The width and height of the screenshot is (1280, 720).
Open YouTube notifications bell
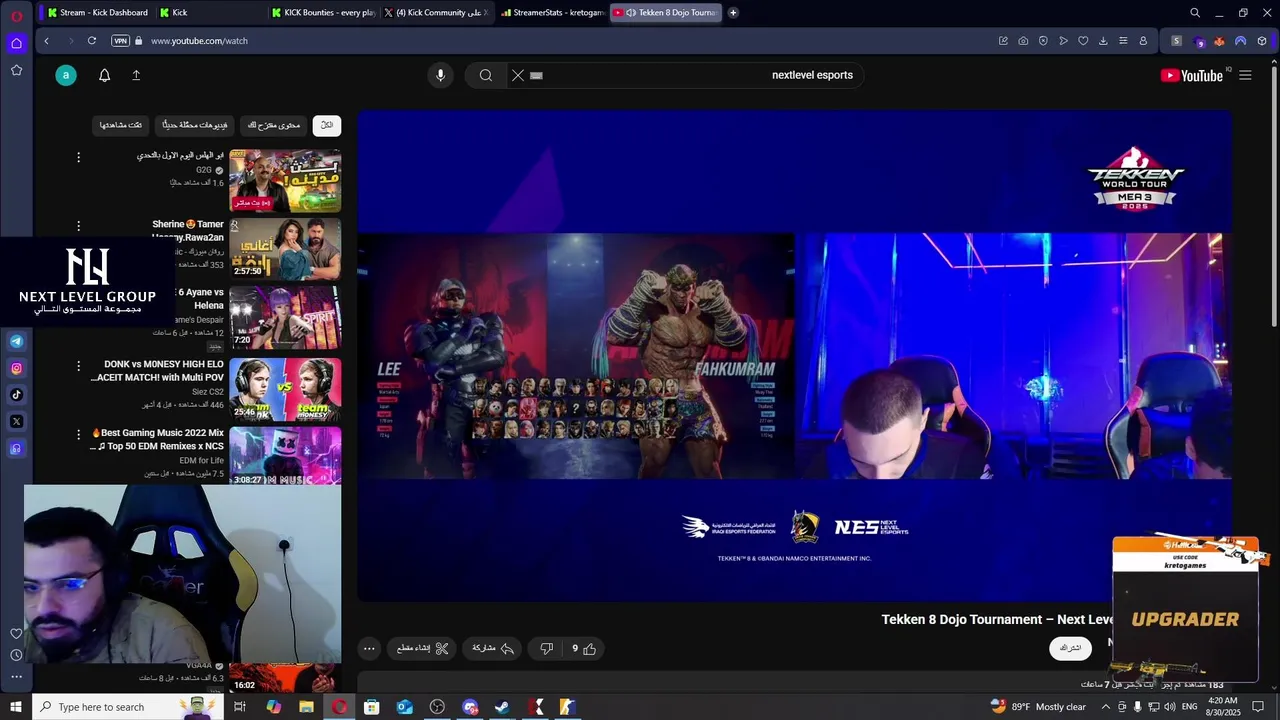(104, 75)
